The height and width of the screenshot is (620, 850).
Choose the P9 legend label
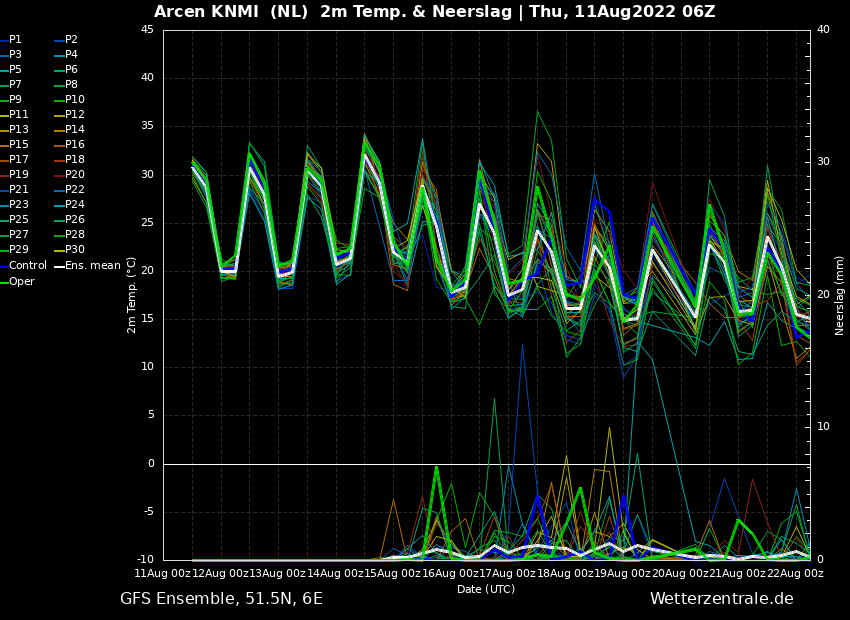pos(15,99)
